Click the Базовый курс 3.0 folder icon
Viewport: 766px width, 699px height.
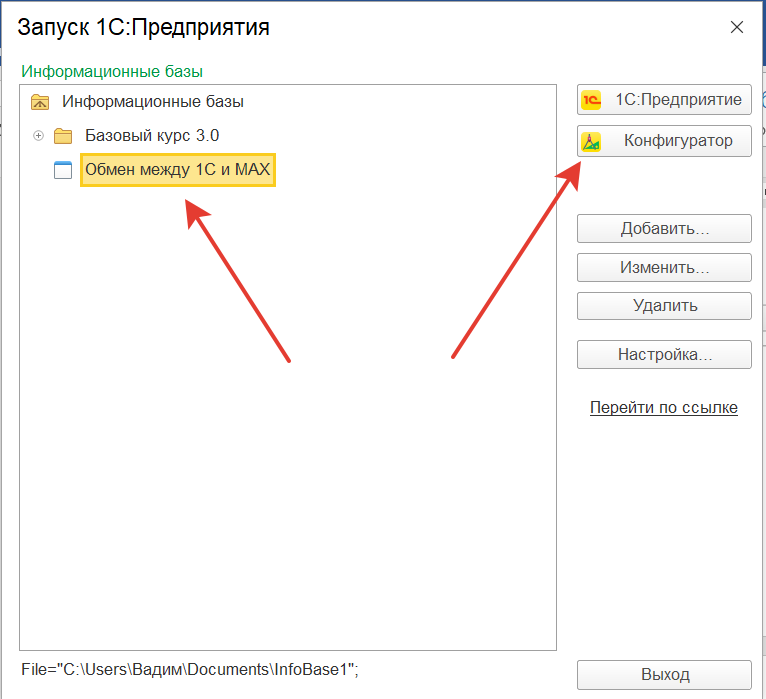[63, 136]
